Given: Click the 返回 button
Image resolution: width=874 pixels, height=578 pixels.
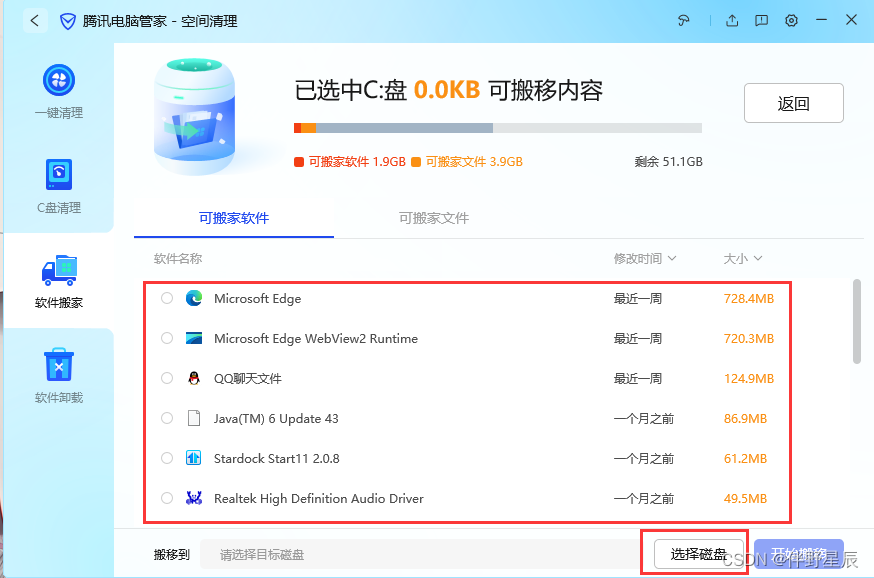Looking at the screenshot, I should pyautogui.click(x=794, y=103).
